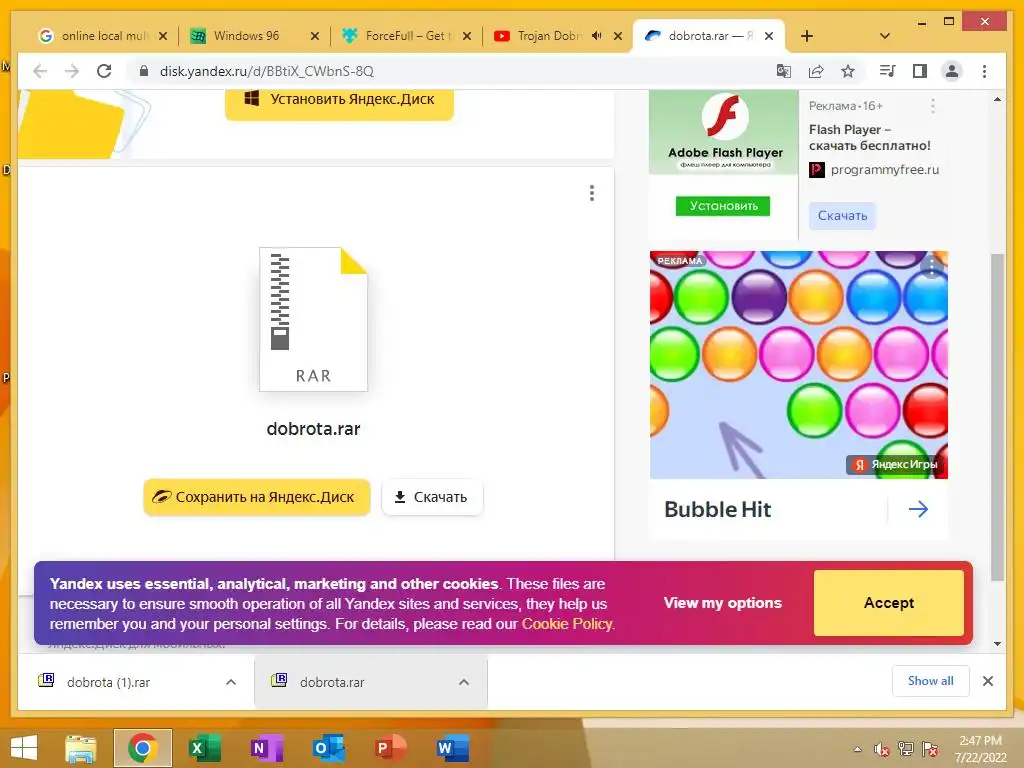1024x768 pixels.
Task: Click the RAR archive file icon
Action: [x=313, y=319]
